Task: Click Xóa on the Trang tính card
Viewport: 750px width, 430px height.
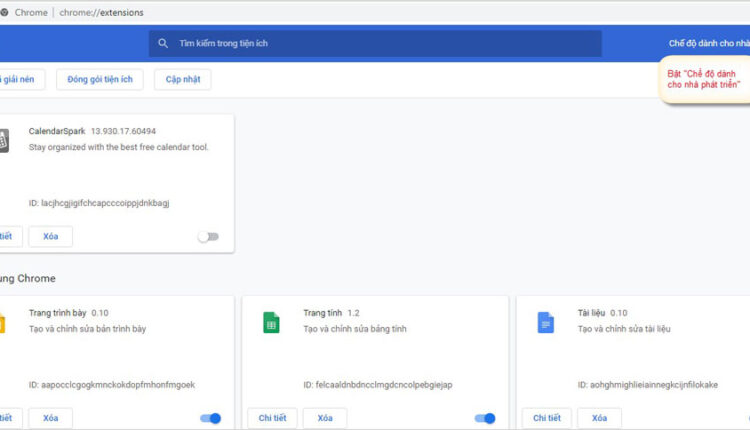Action: (325, 418)
